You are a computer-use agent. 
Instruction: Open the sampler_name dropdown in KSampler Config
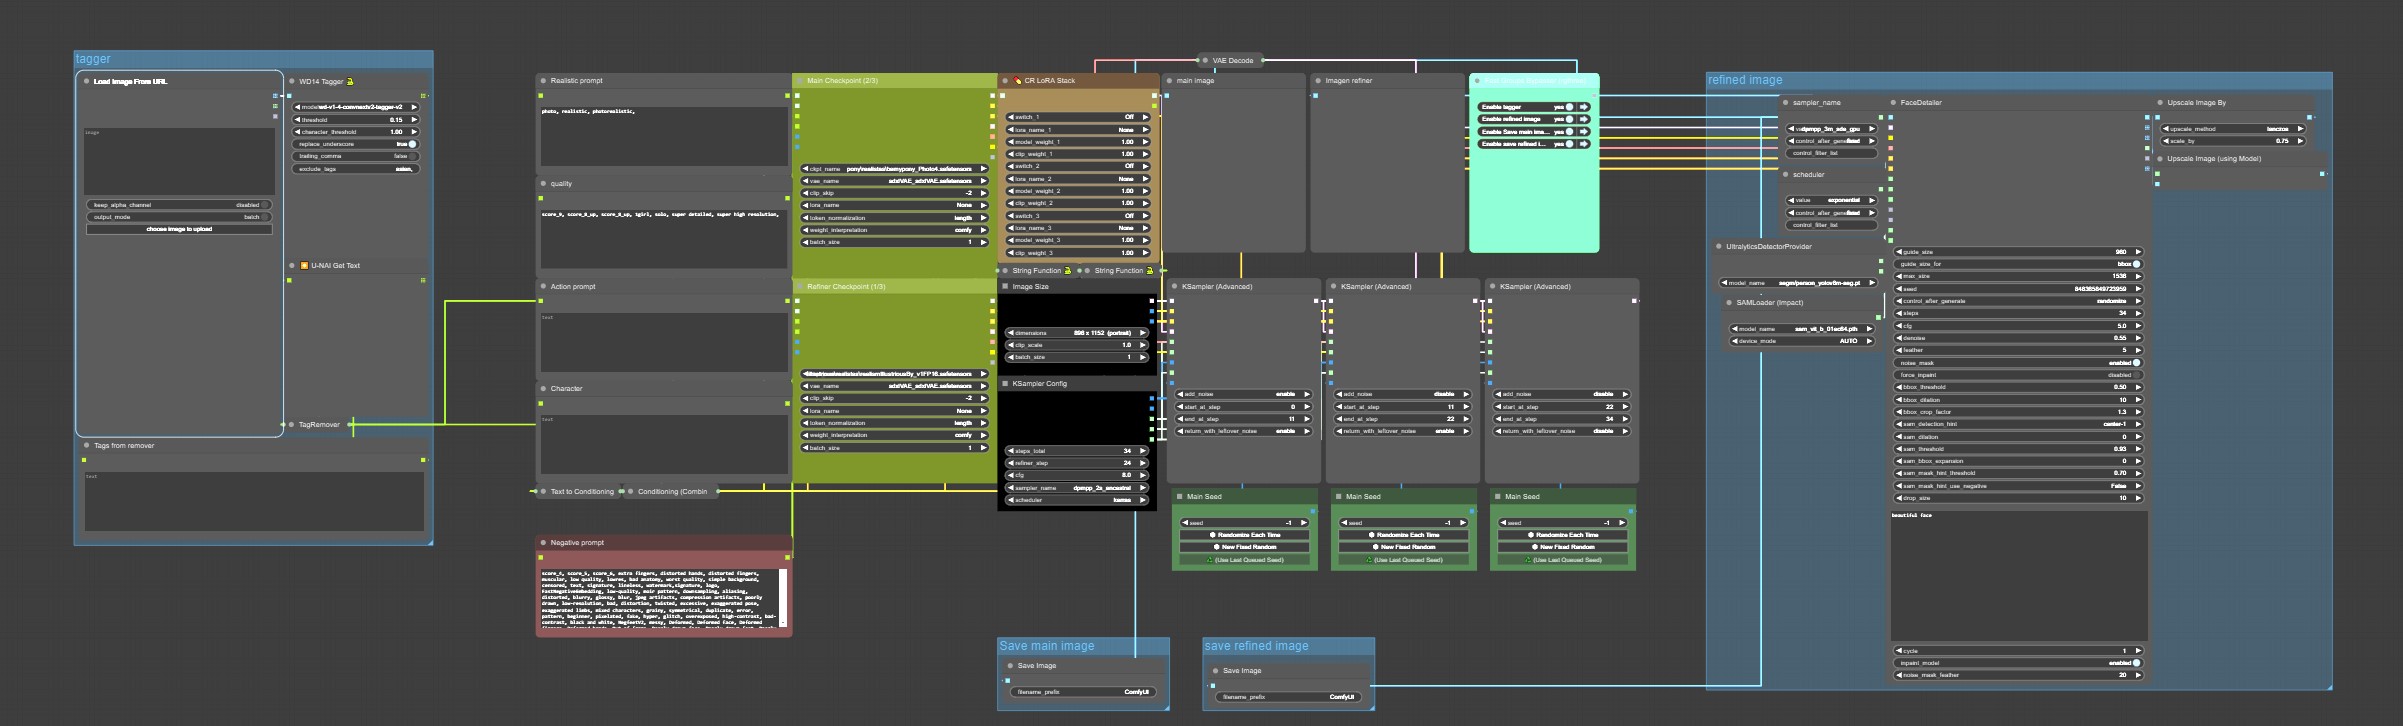[1077, 488]
